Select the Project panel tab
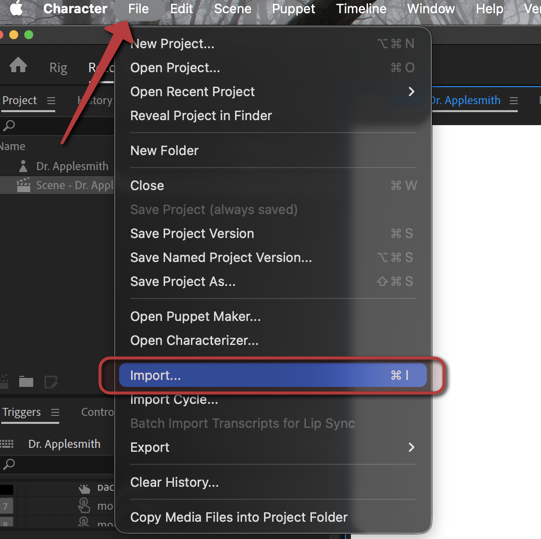Screen dimensions: 541x539 [19, 100]
